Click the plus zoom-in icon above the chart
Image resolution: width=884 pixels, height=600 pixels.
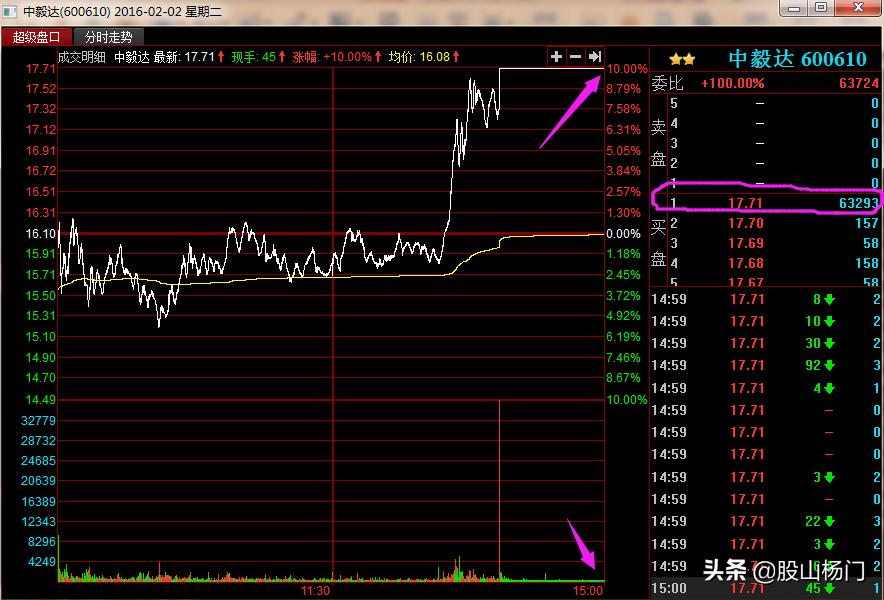[556, 56]
